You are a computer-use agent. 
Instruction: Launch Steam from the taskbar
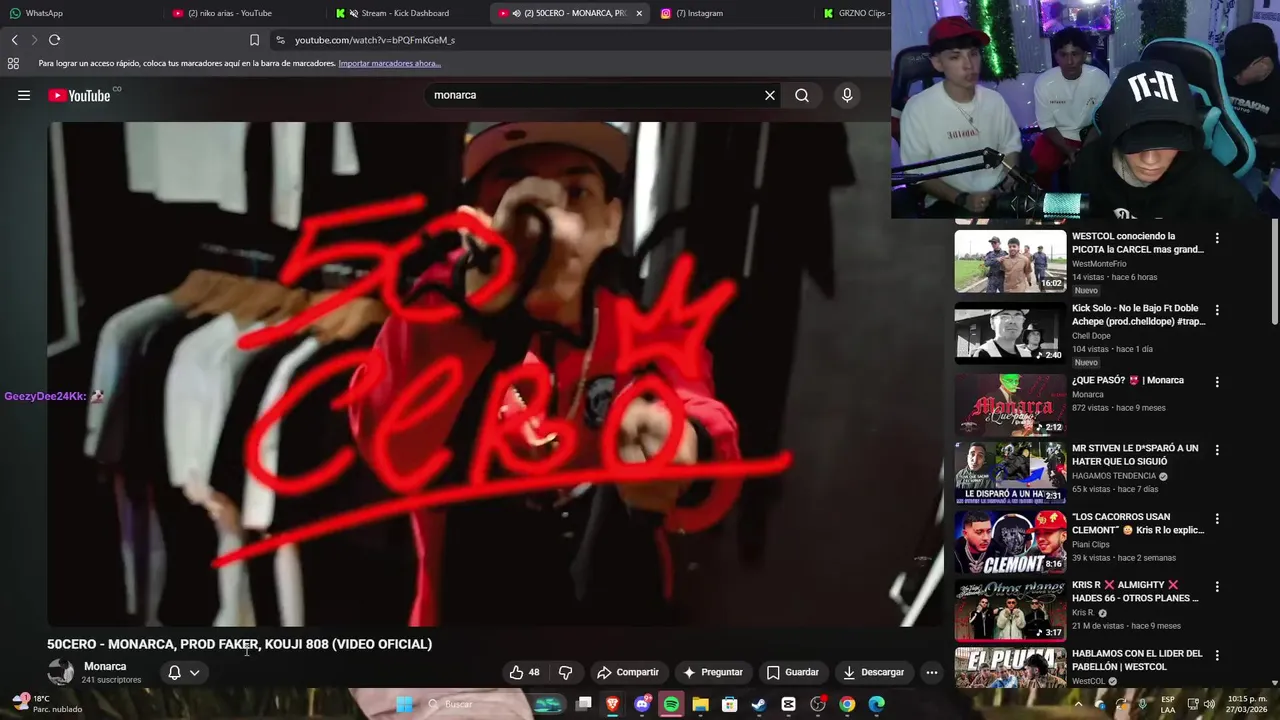pos(759,704)
